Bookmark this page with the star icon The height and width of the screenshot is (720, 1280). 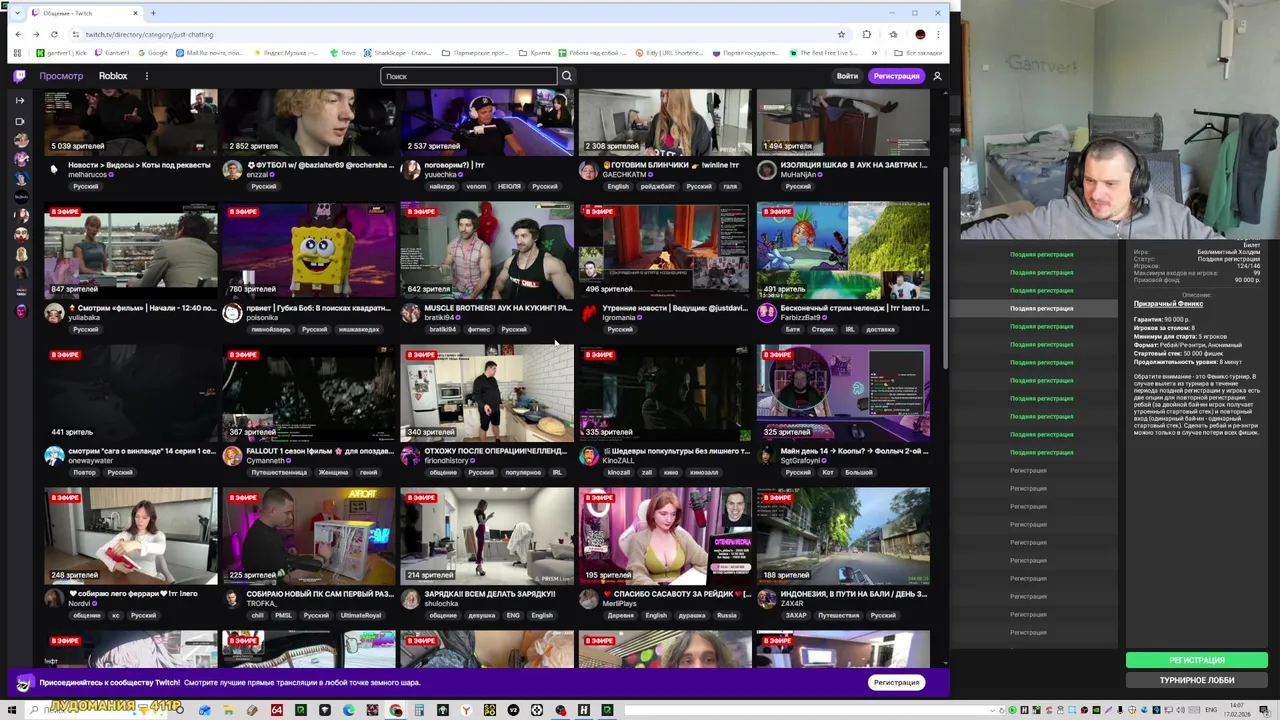[x=841, y=34]
